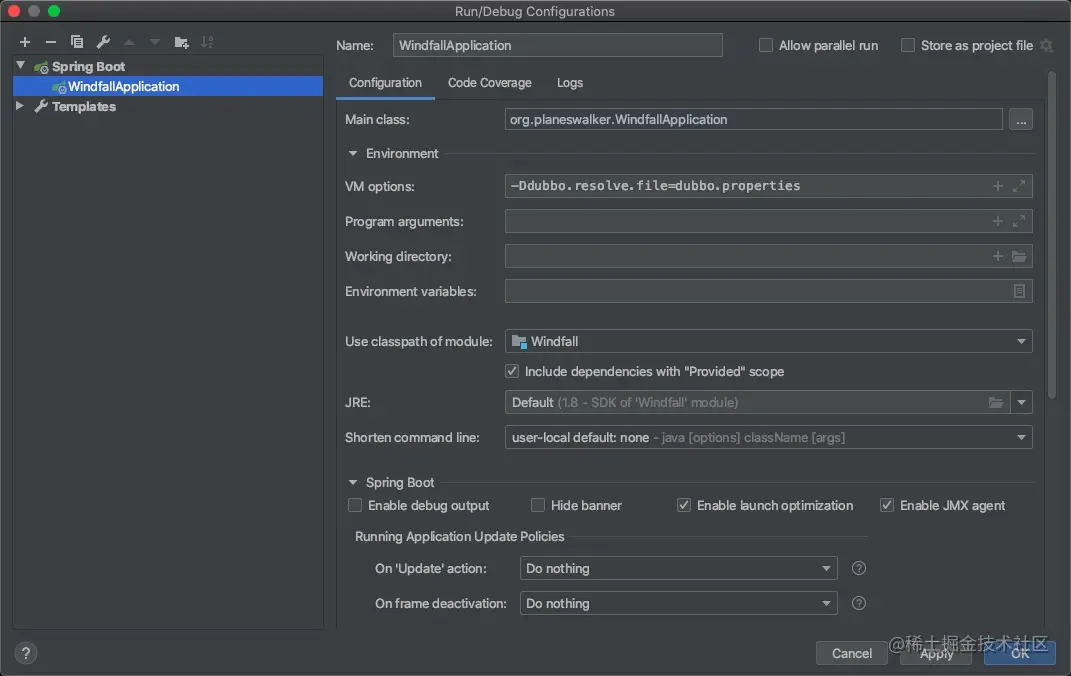Open edit templates wrench icon
Screen dimensions: 1071x676
point(103,42)
